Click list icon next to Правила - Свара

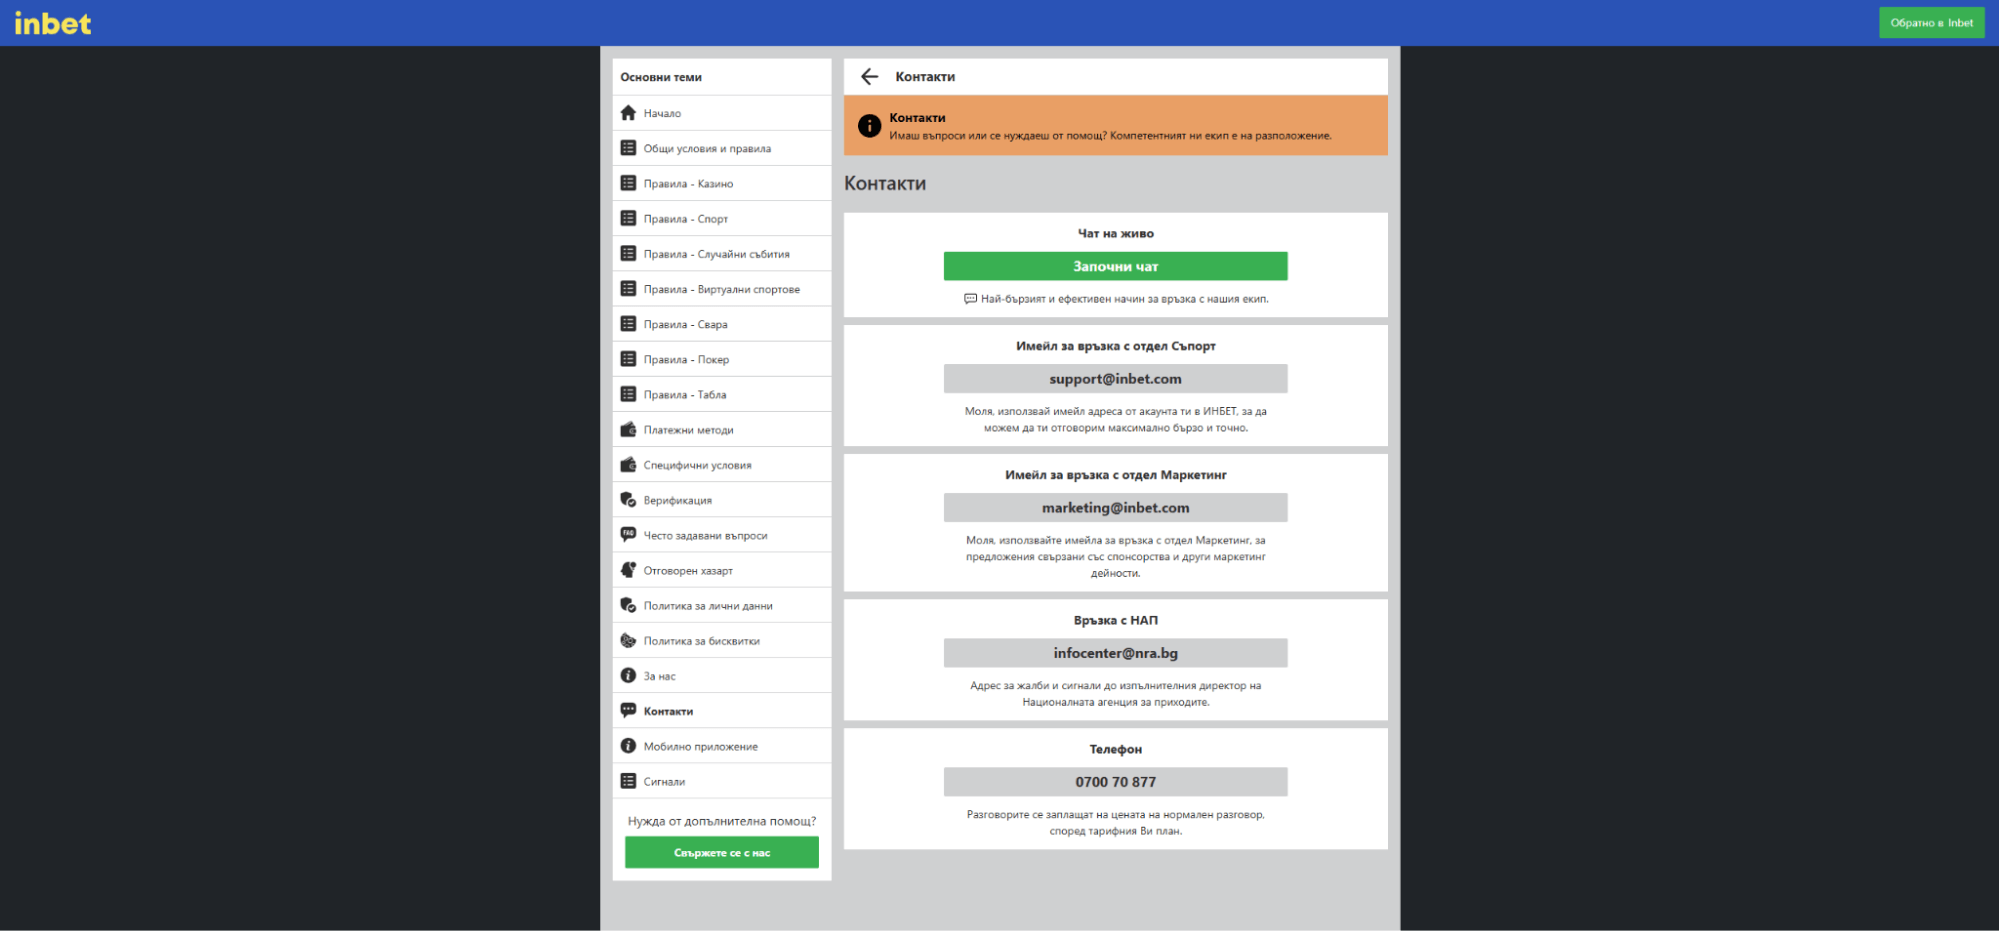(628, 324)
